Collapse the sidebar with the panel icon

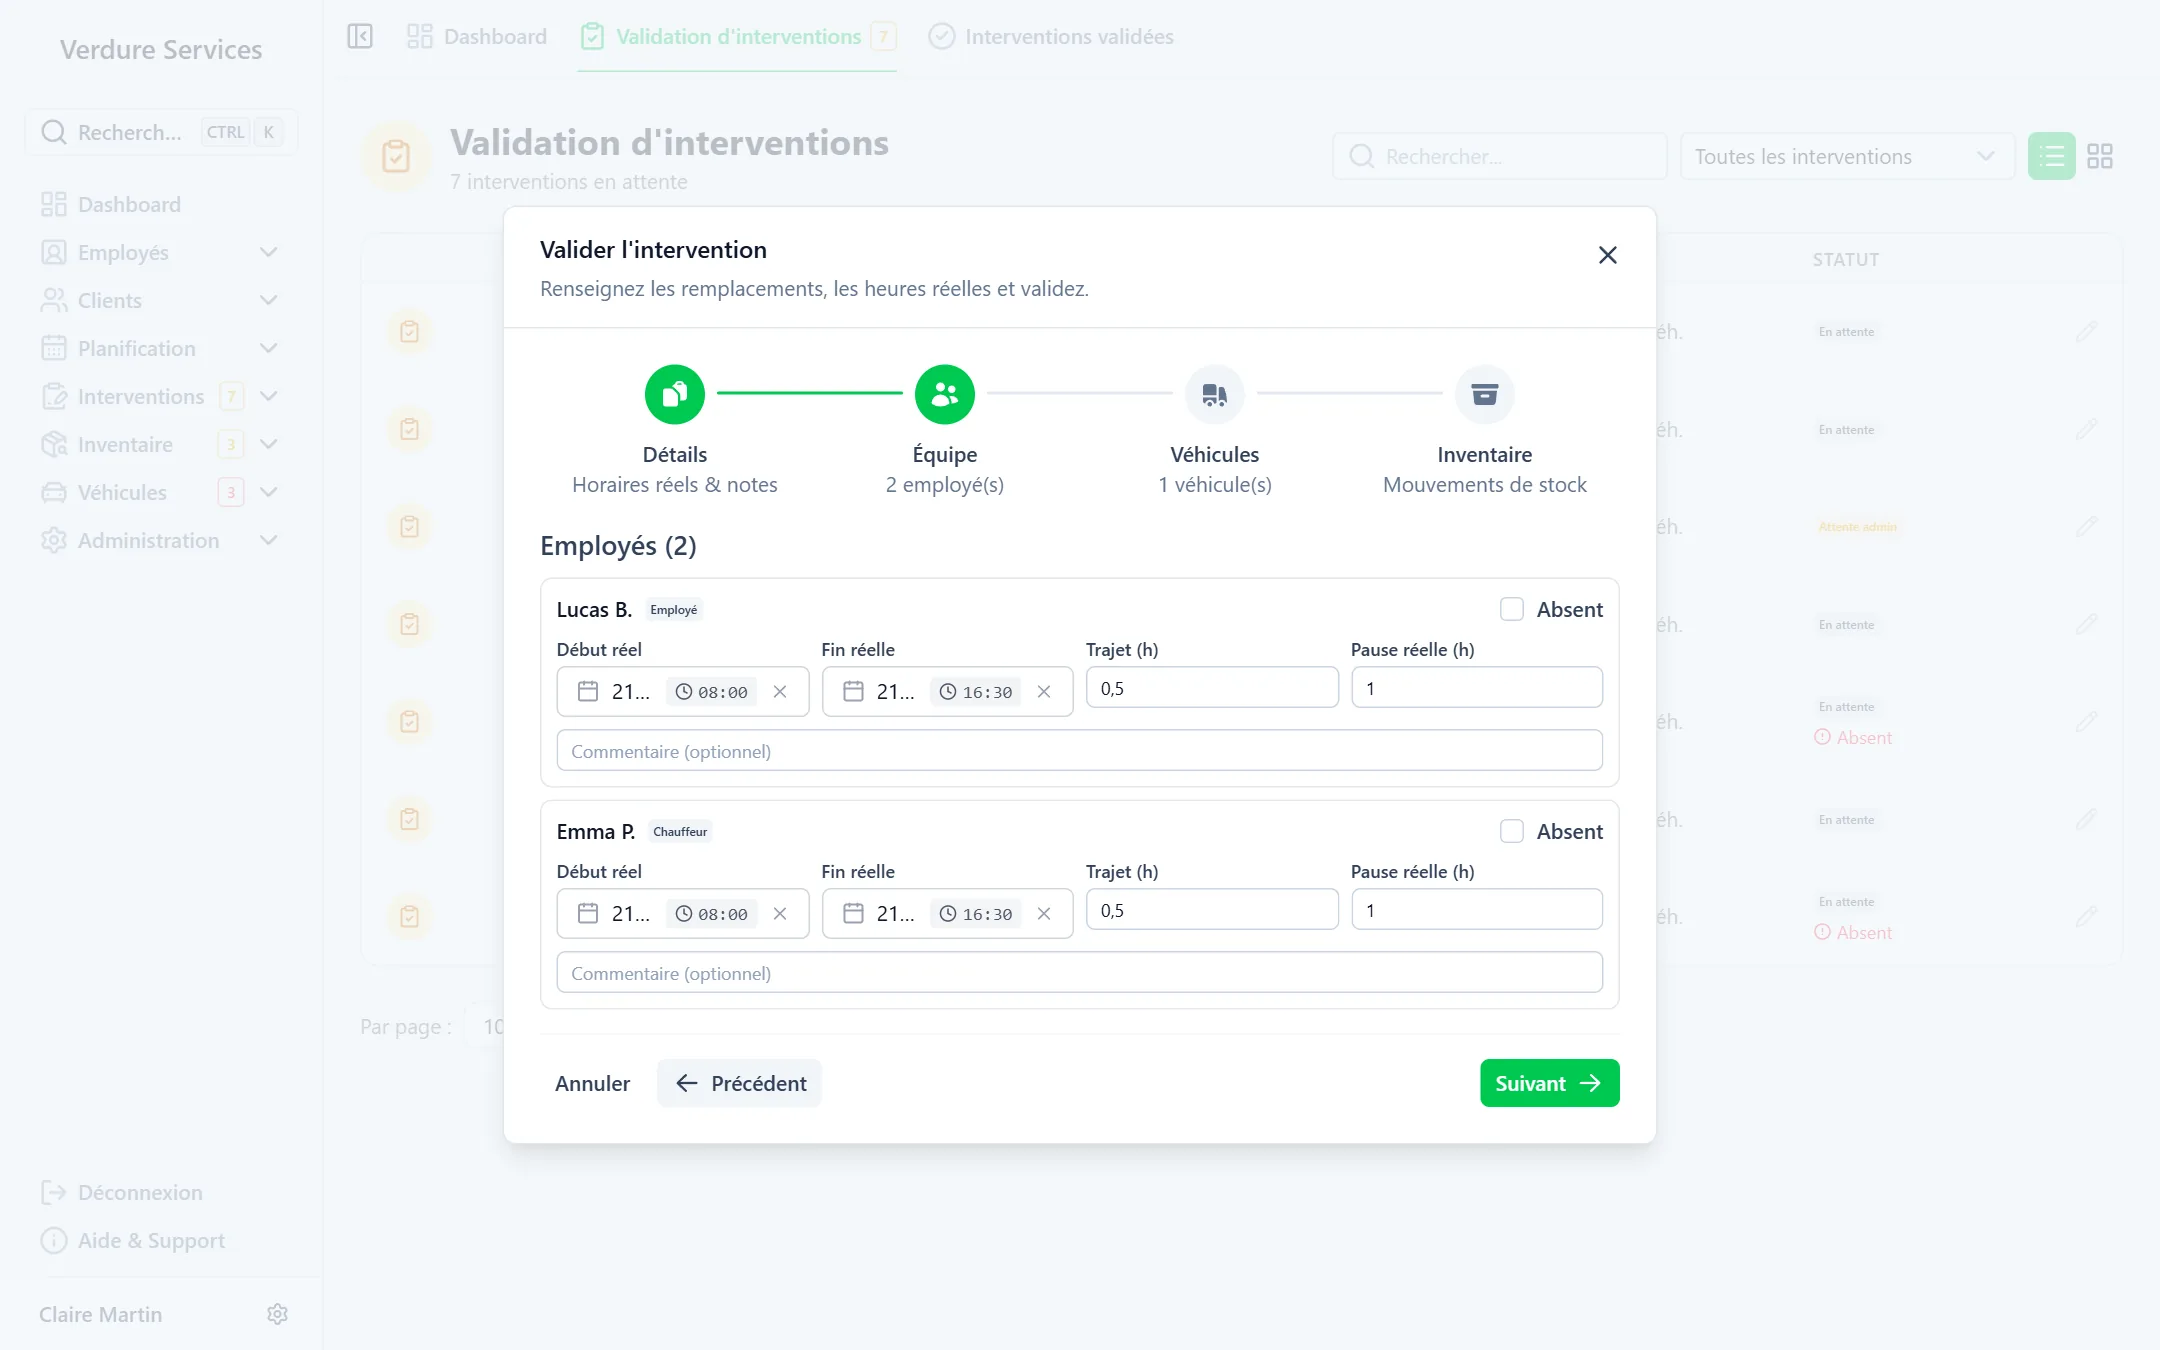pos(360,36)
